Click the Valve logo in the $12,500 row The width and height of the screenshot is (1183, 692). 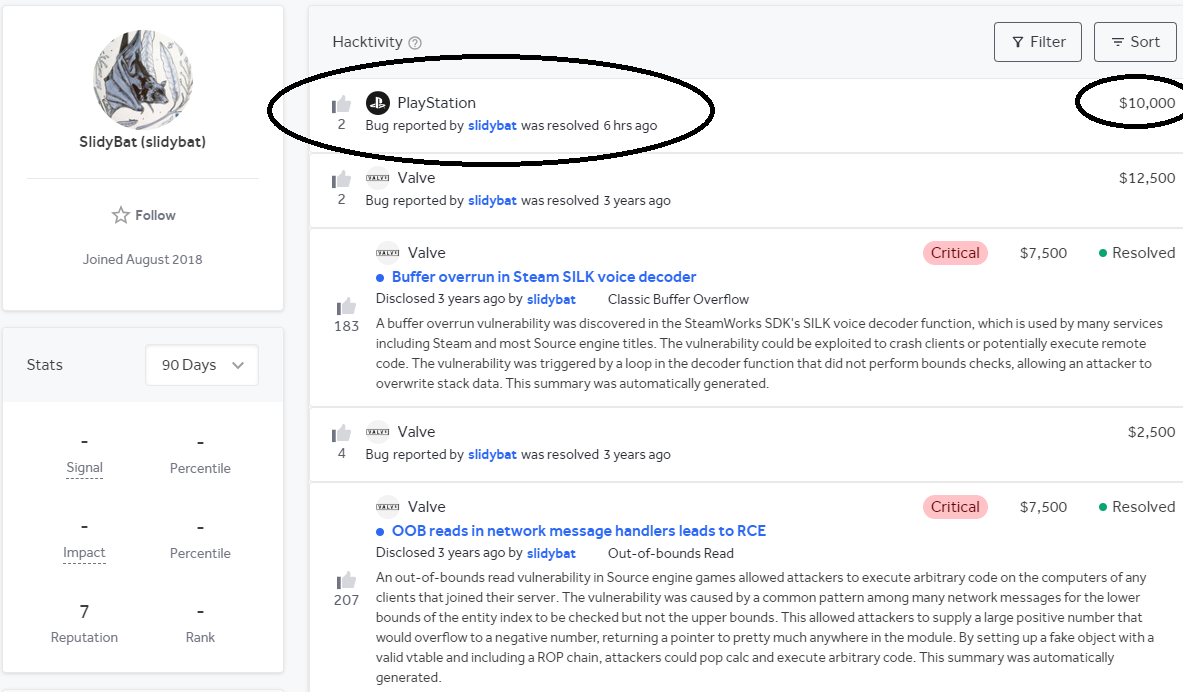click(x=378, y=178)
